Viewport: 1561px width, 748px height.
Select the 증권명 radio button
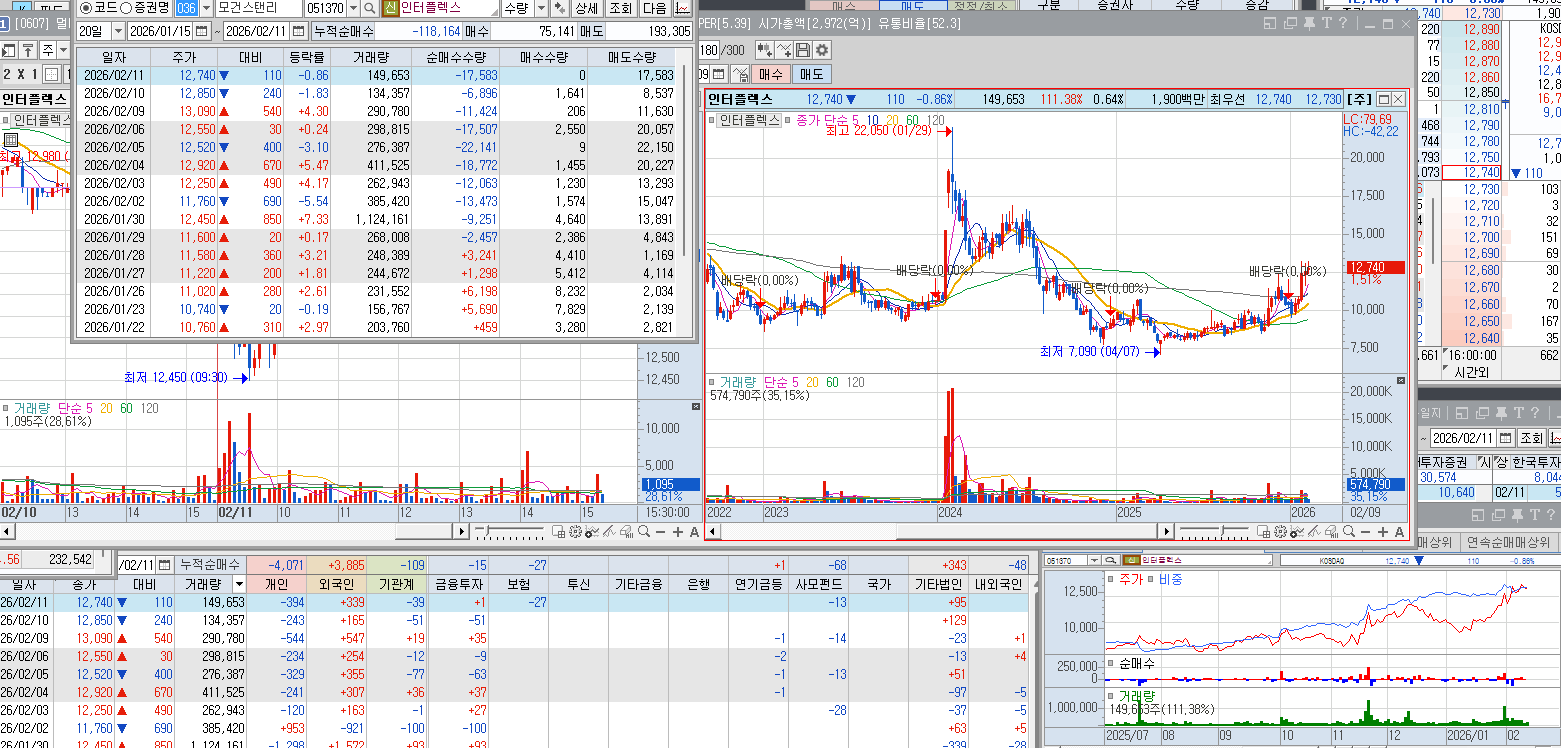(x=127, y=8)
